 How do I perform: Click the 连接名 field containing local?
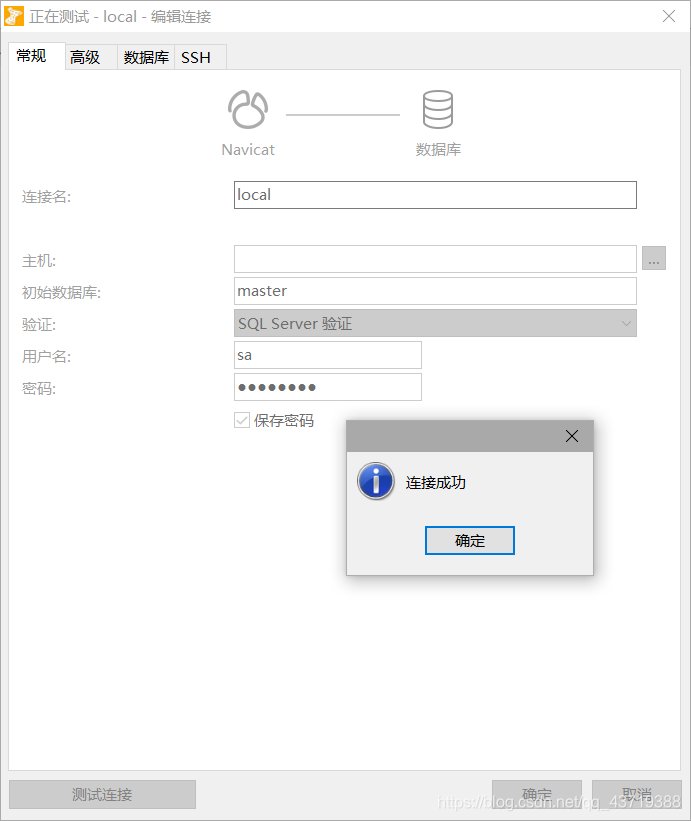tap(435, 195)
